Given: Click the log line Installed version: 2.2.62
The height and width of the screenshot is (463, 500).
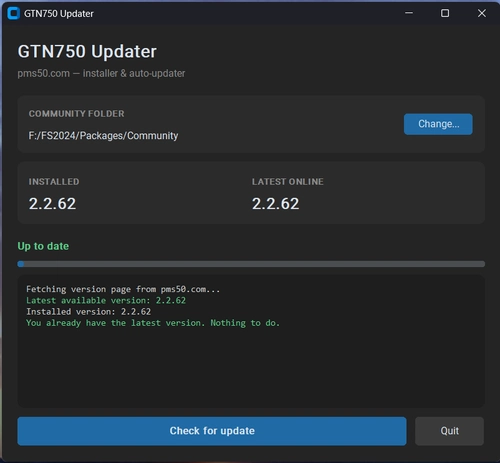Looking at the screenshot, I should [89, 312].
